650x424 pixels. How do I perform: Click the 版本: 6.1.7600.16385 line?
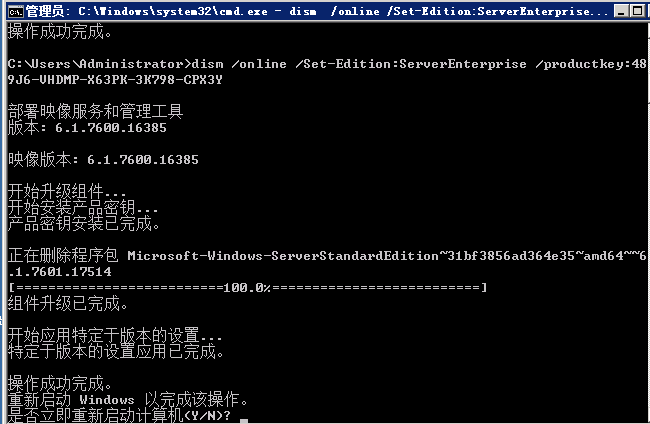(87, 128)
